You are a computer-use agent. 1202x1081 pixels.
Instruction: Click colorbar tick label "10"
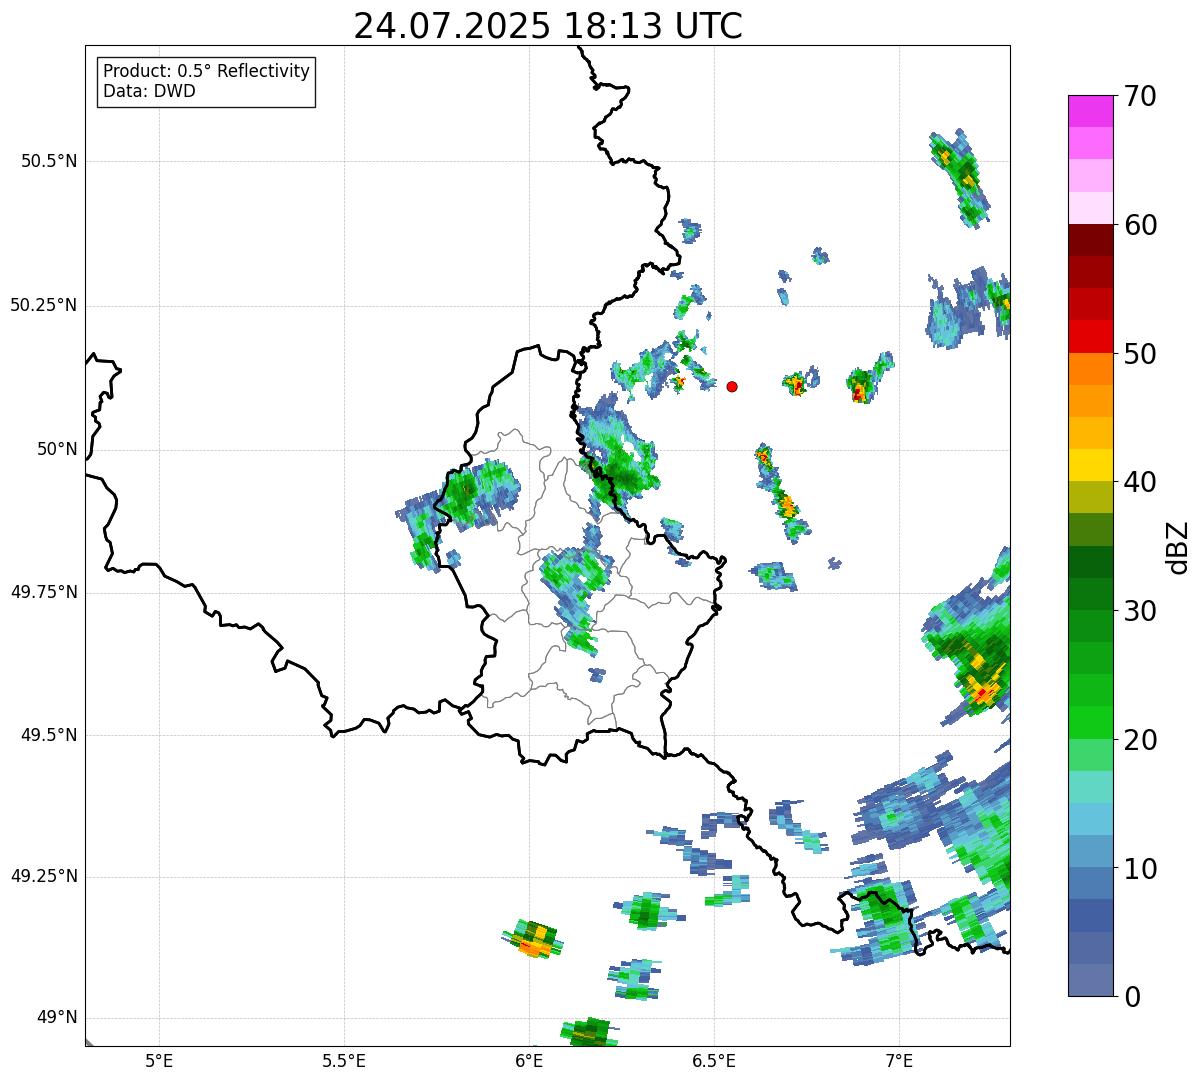coord(1140,869)
